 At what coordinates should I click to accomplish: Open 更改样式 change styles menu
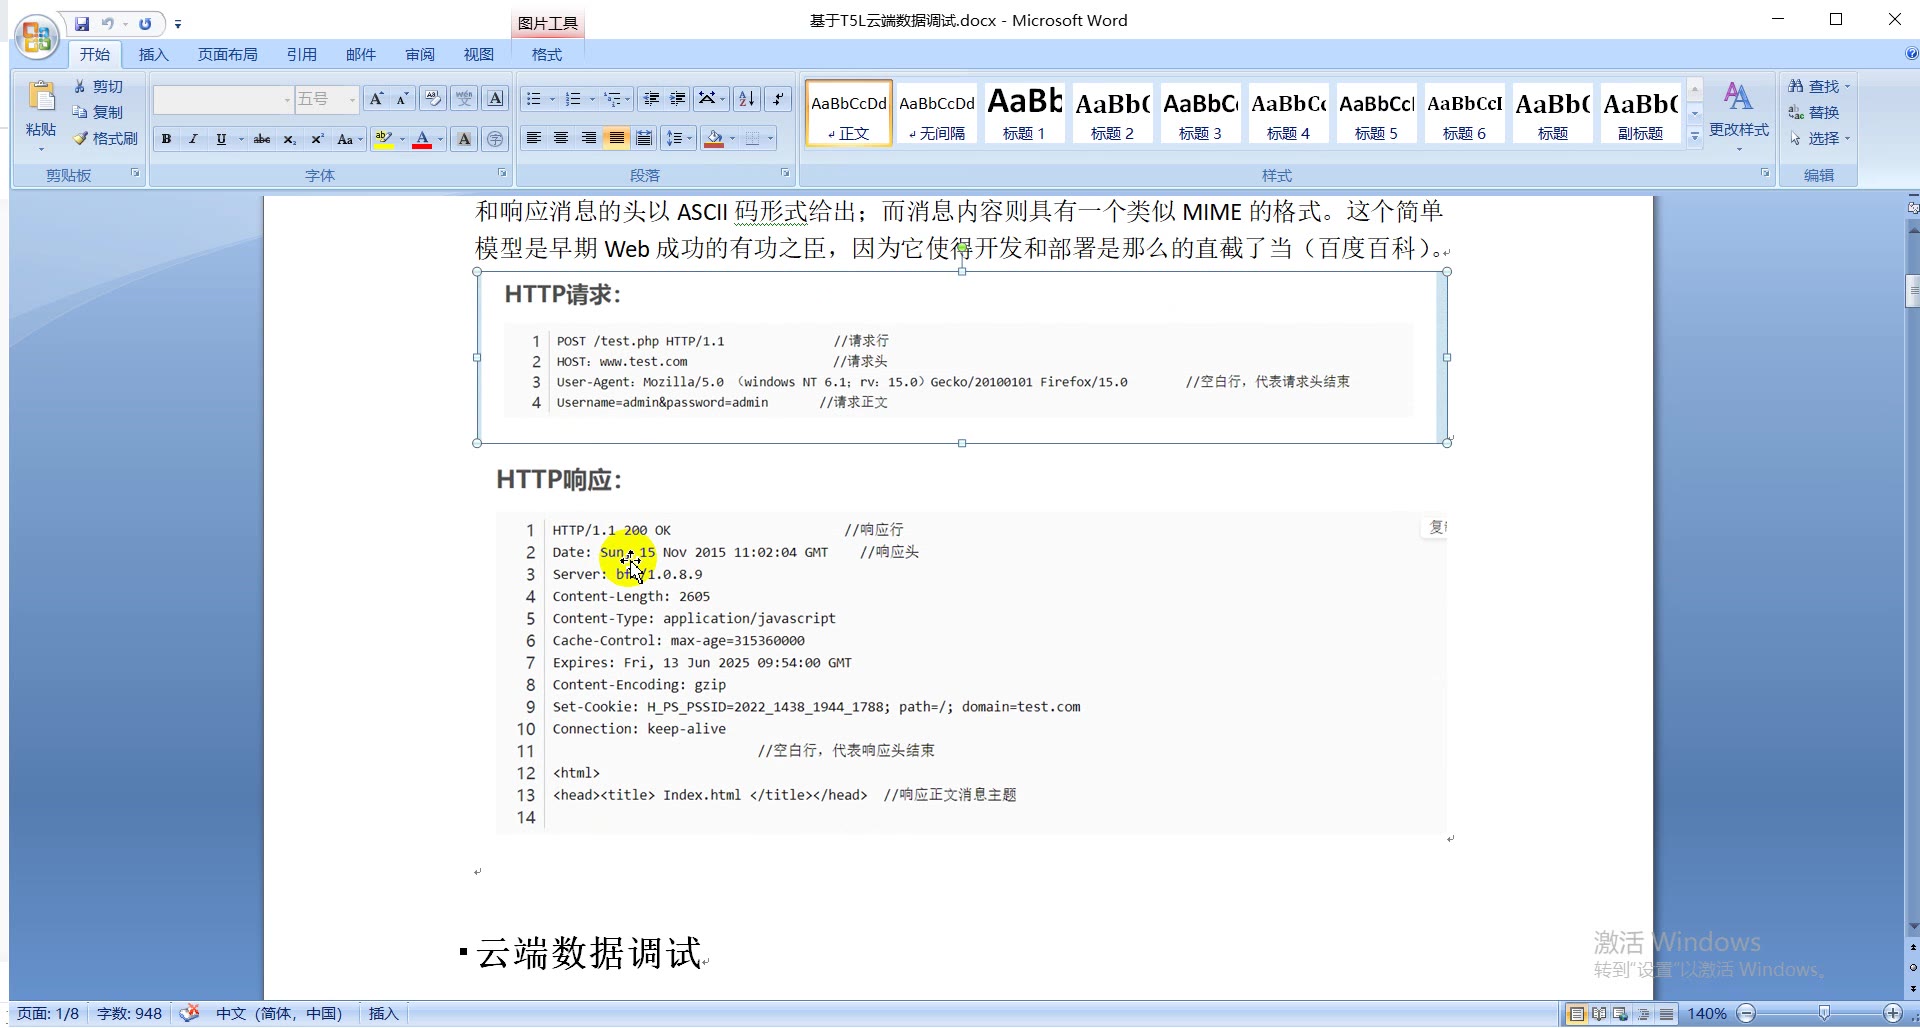click(1738, 116)
